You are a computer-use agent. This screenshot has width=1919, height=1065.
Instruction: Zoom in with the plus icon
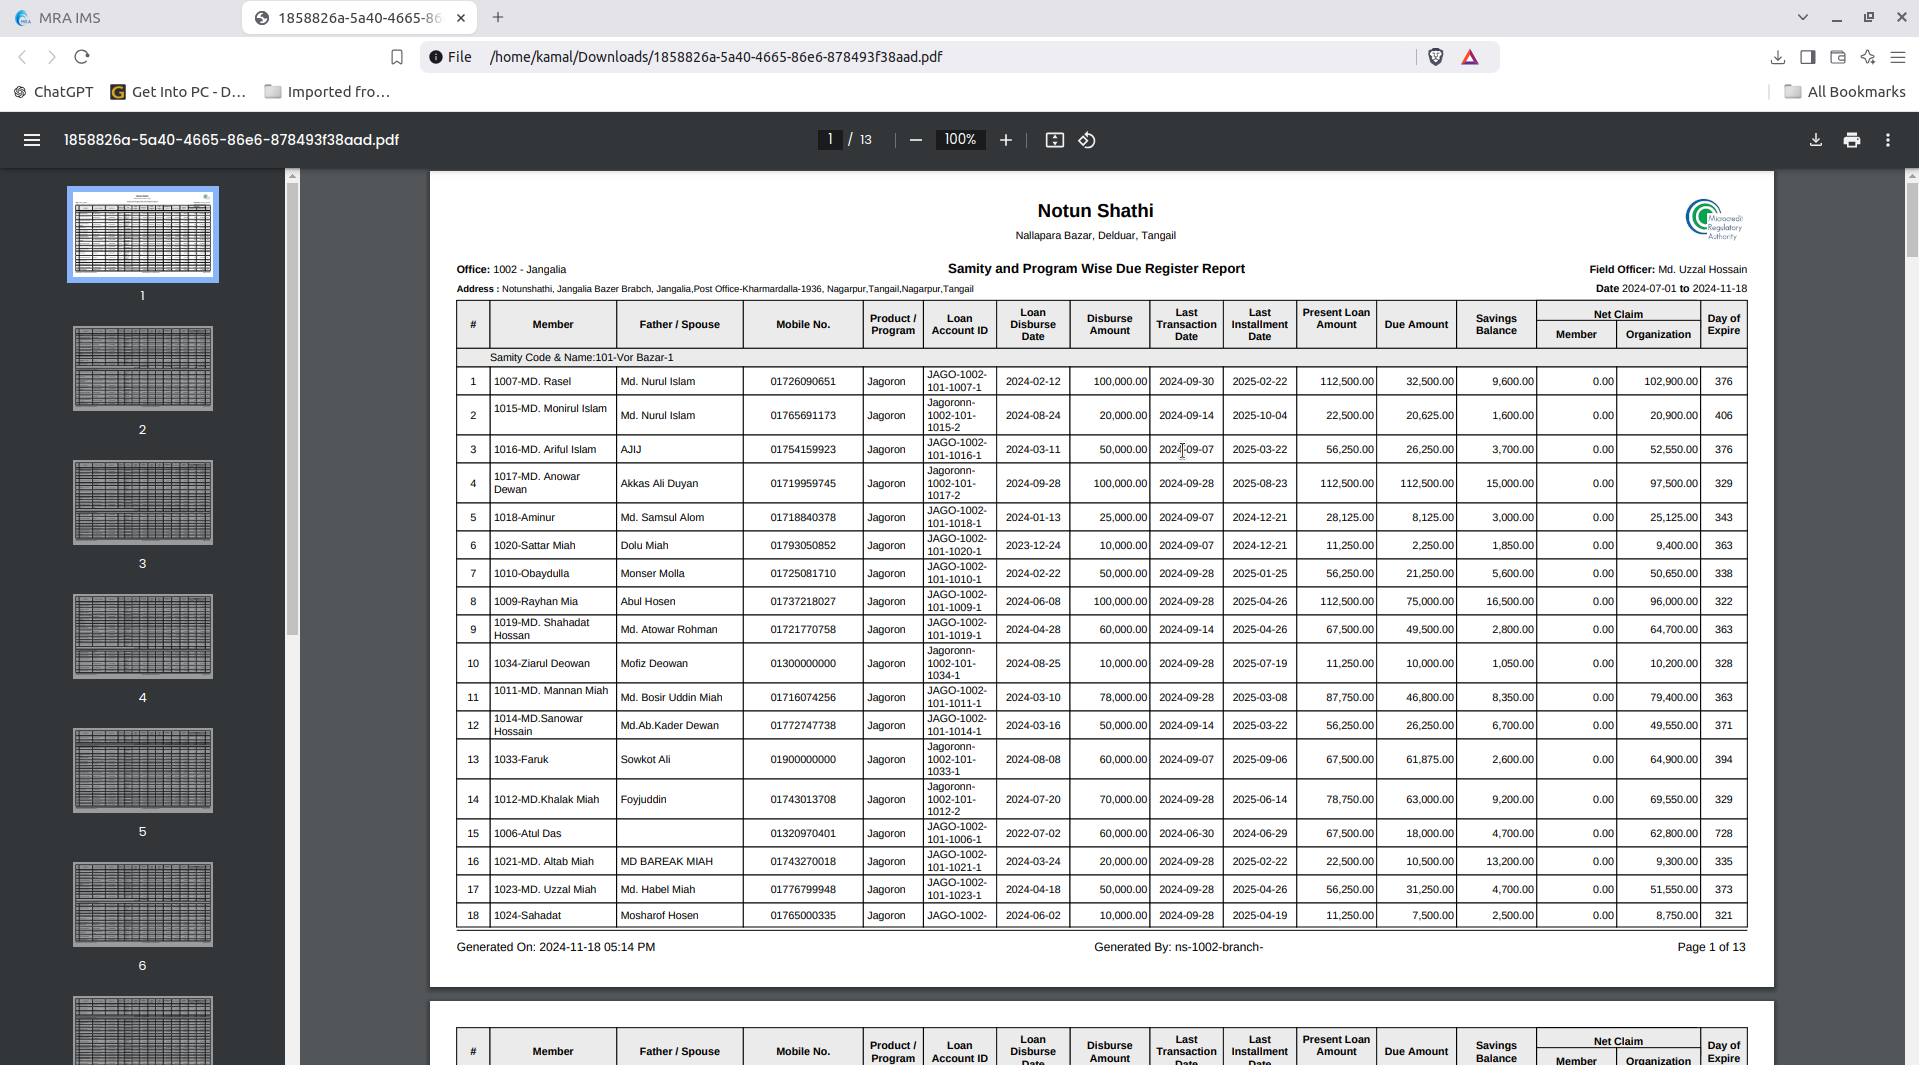coord(1006,140)
